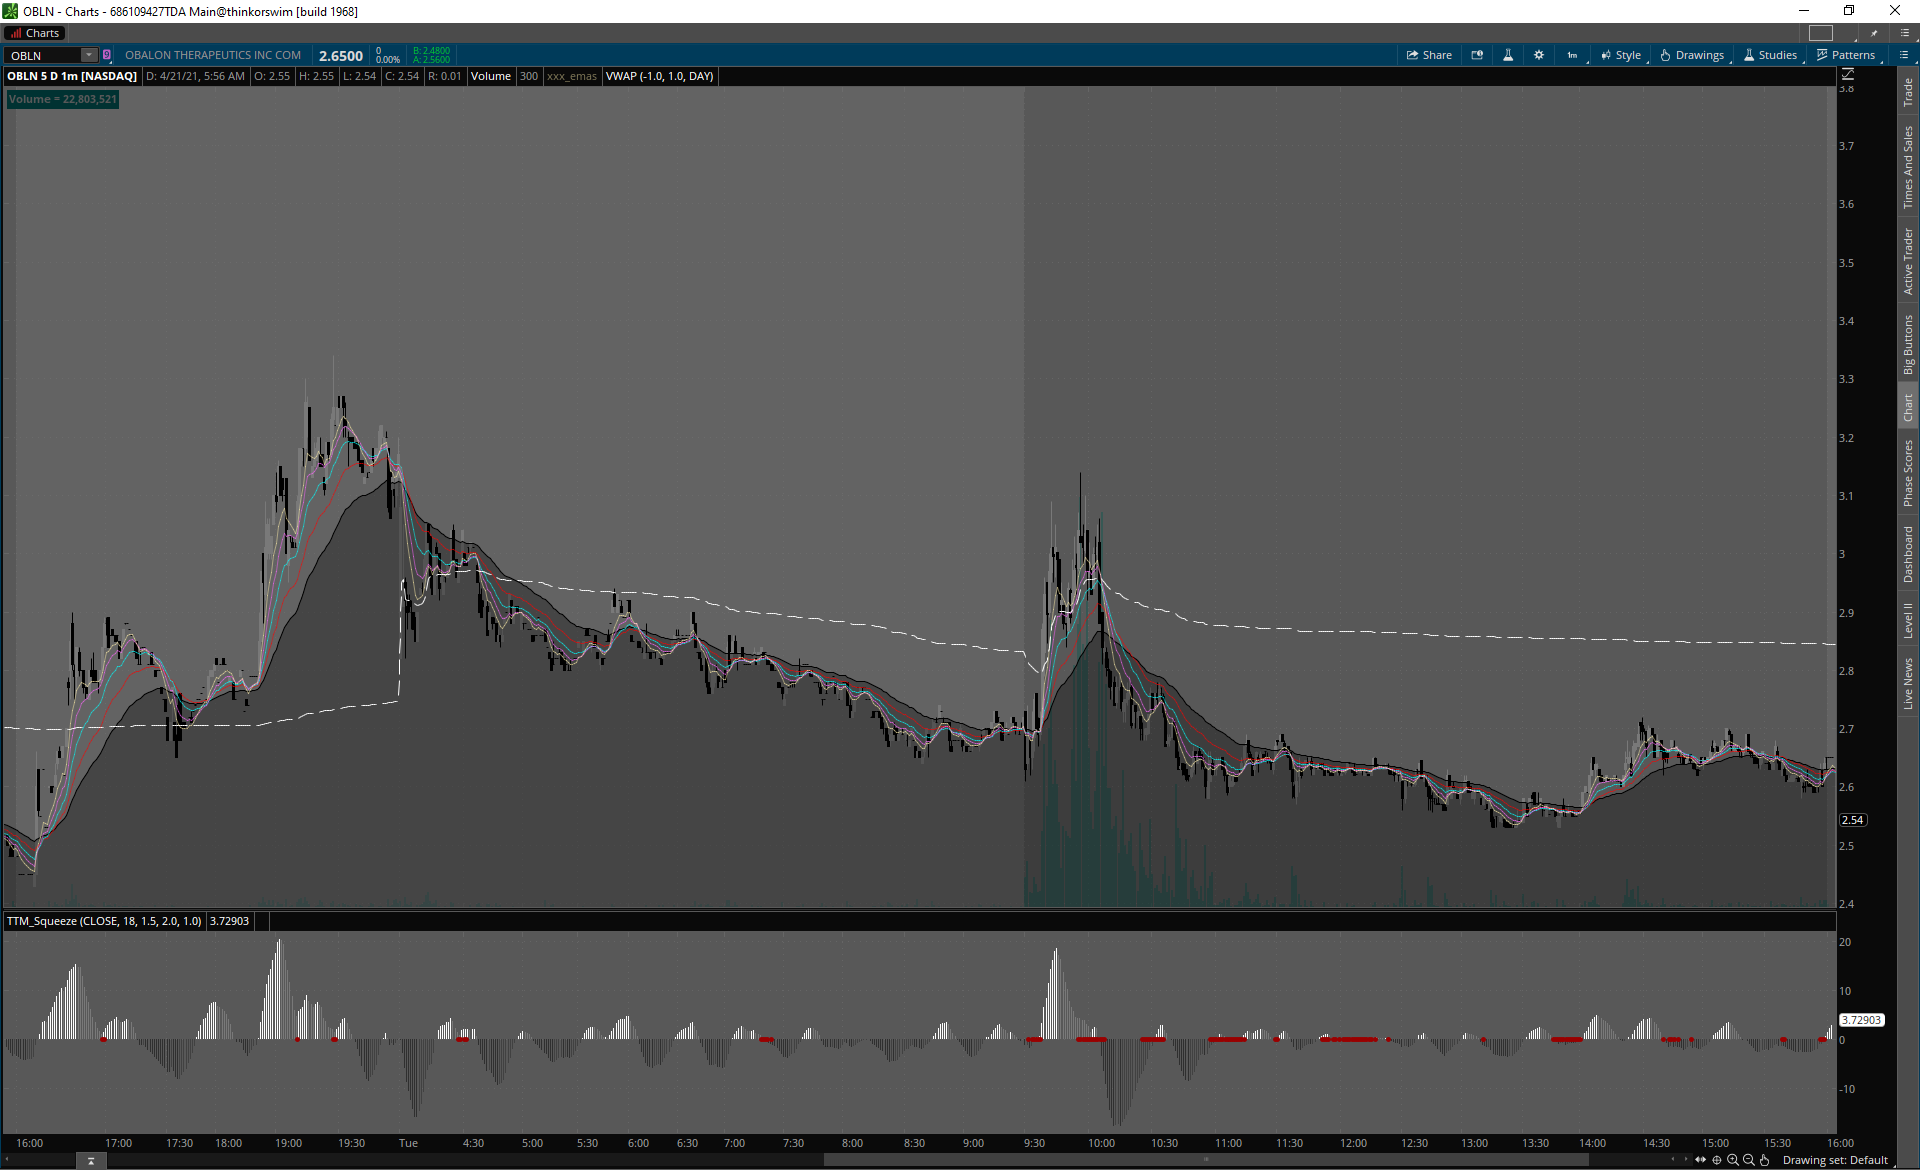Viewport: 1920px width, 1170px height.
Task: Click the alert/notification chart icon
Action: (1477, 55)
